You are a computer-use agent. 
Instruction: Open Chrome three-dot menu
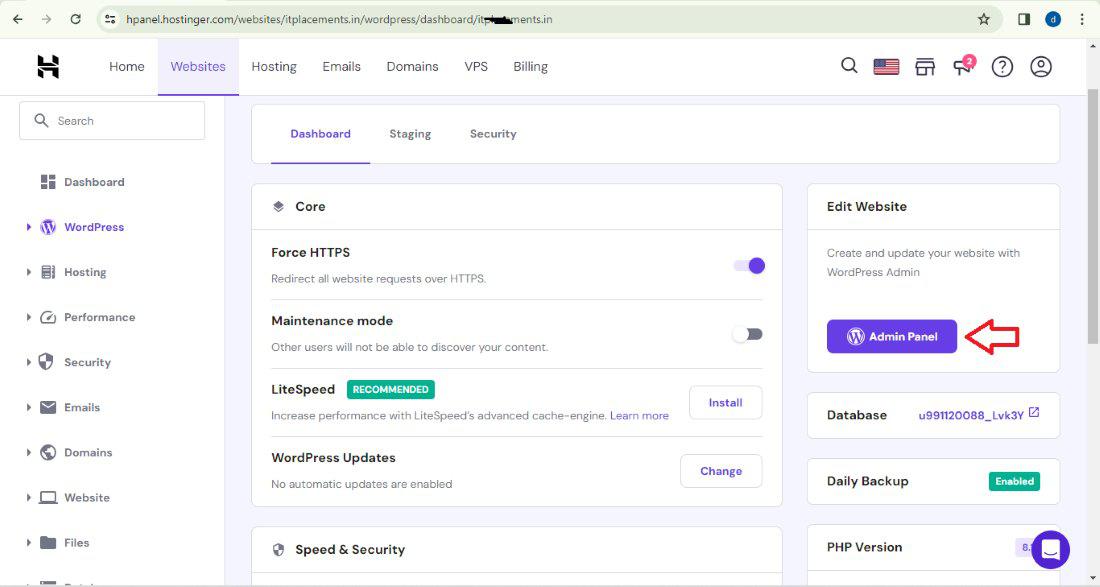coord(1082,19)
